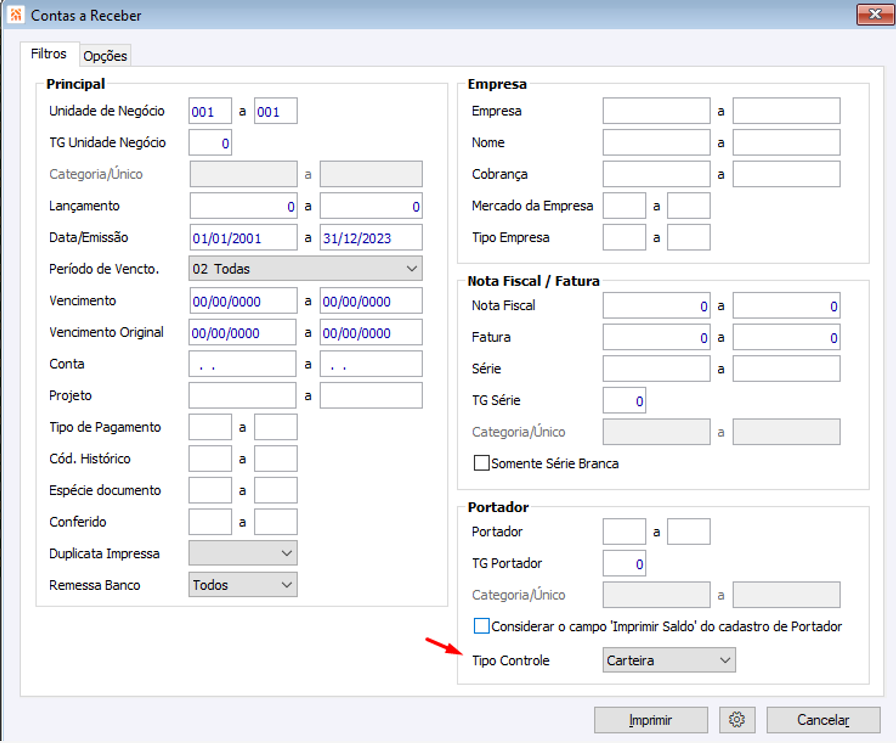Open the Período de Vencto. dropdown
Image resolution: width=896 pixels, height=743 pixels.
click(x=305, y=269)
